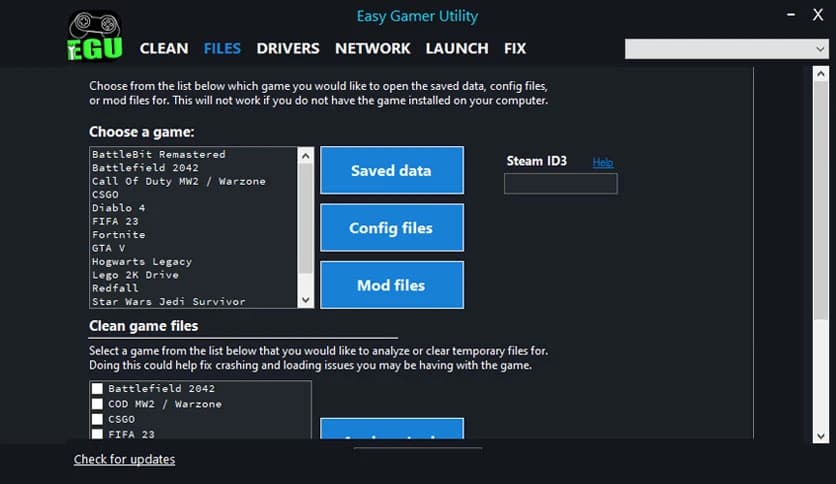The width and height of the screenshot is (836, 484).
Task: Click the game list scrollbar thumb
Action: [306, 219]
